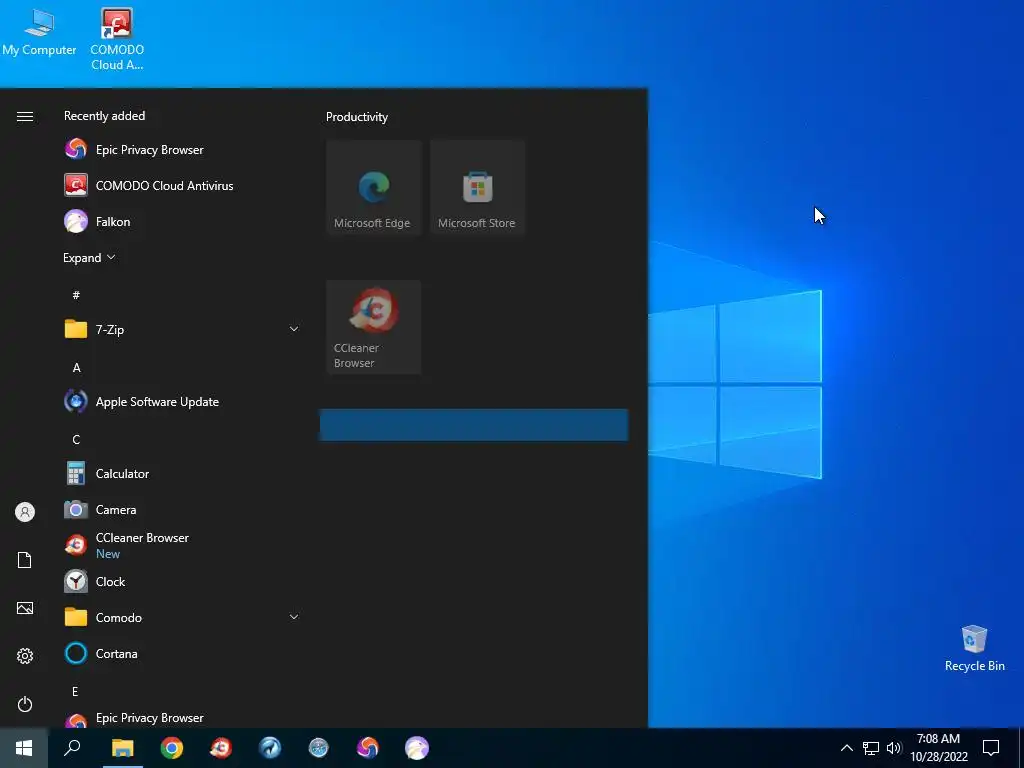Click the Recently added heading
The image size is (1024, 768).
pos(104,116)
